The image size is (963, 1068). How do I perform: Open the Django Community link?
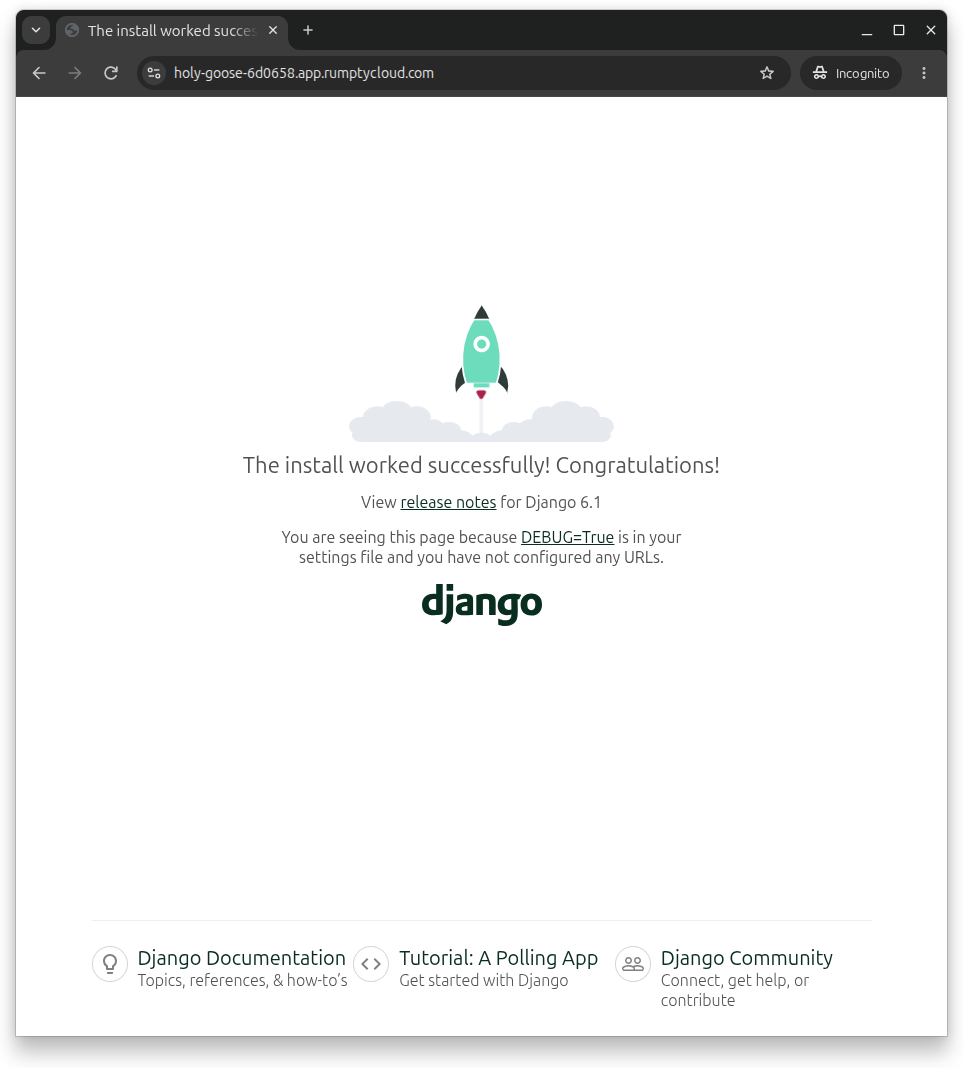click(x=746, y=958)
